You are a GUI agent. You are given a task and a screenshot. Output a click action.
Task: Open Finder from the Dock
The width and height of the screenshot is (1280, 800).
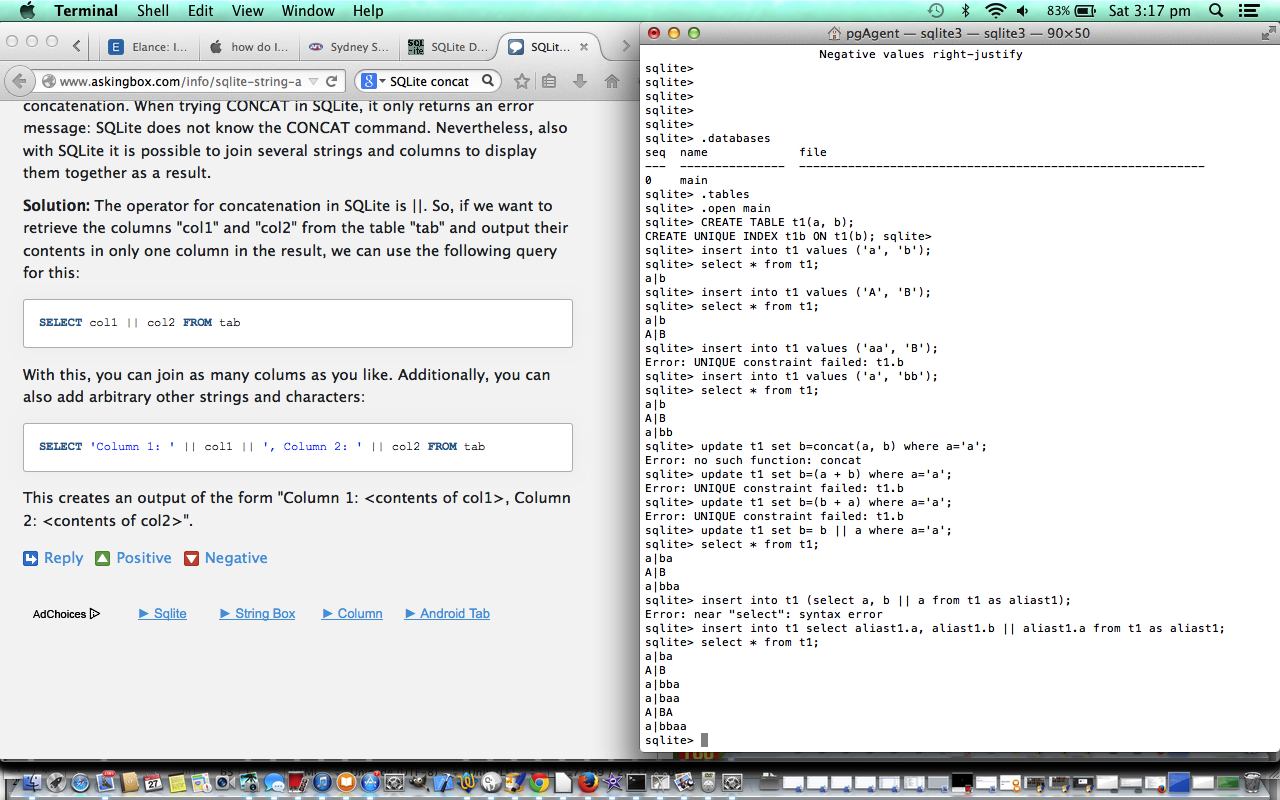(x=33, y=782)
